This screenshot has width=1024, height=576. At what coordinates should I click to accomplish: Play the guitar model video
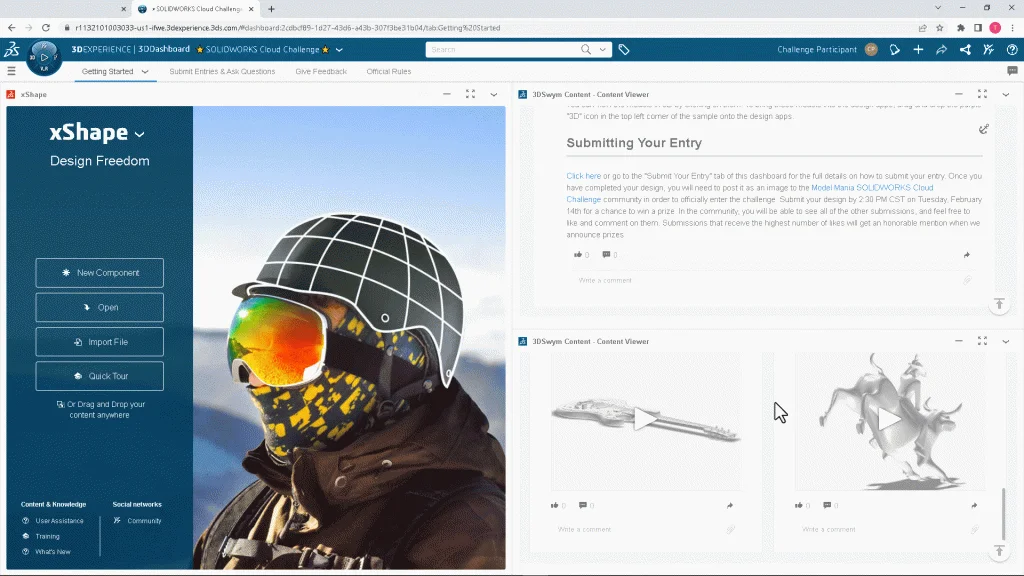pyautogui.click(x=646, y=420)
